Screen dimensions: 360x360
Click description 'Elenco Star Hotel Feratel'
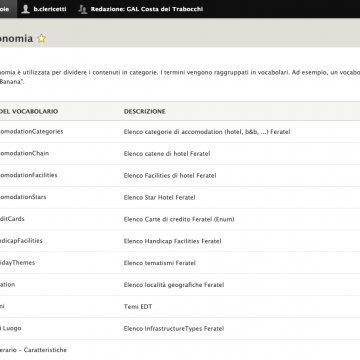(160, 197)
